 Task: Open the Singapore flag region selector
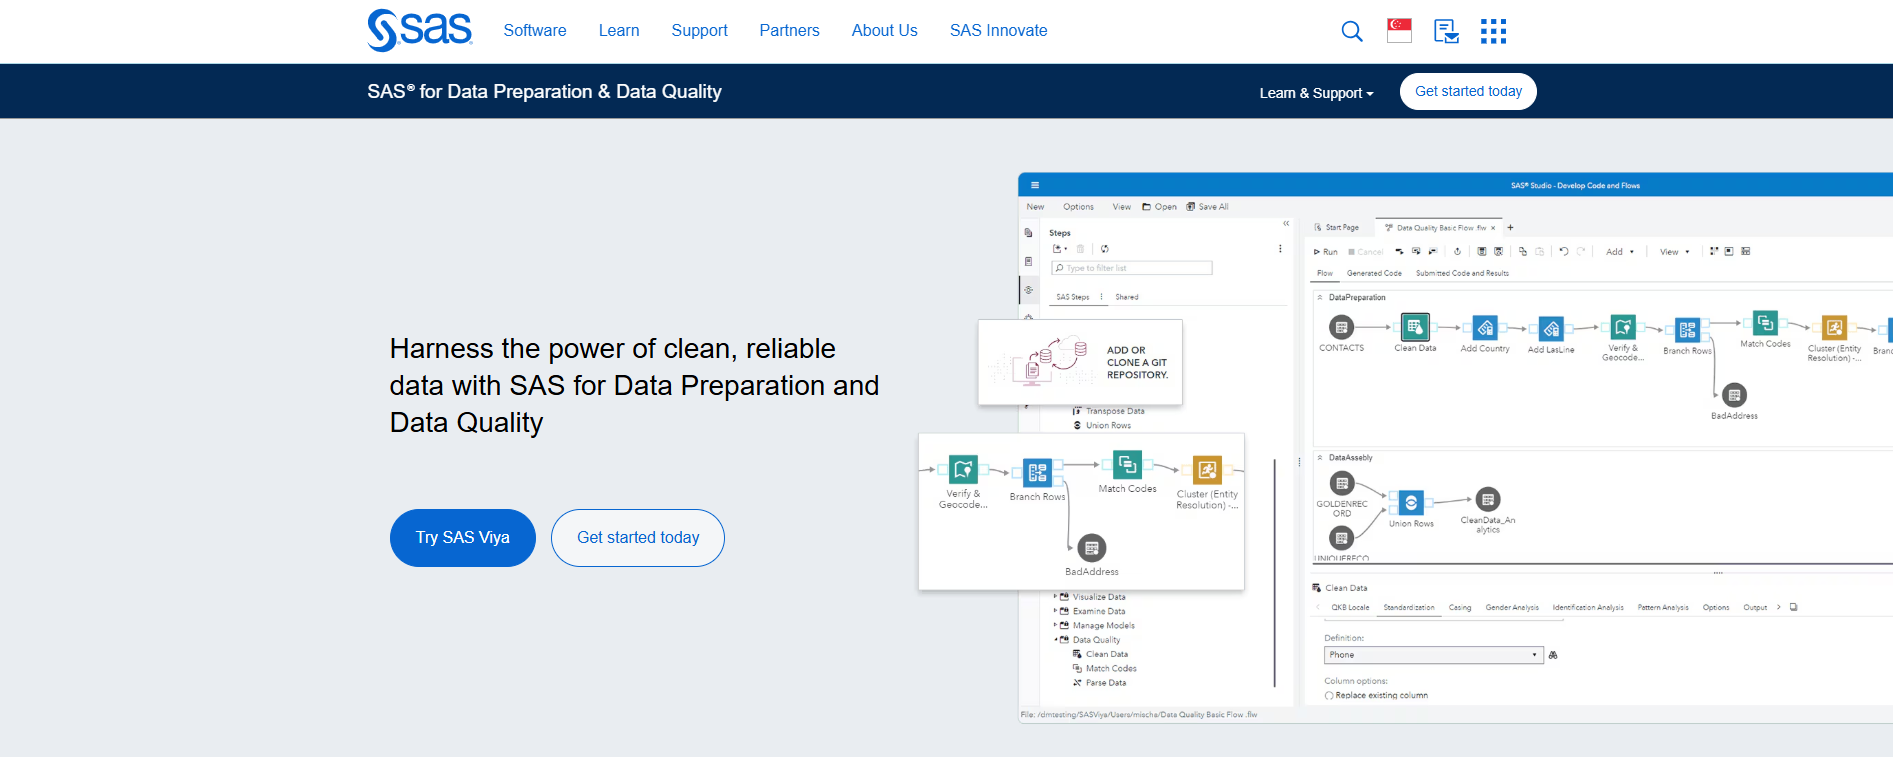[x=1399, y=31]
